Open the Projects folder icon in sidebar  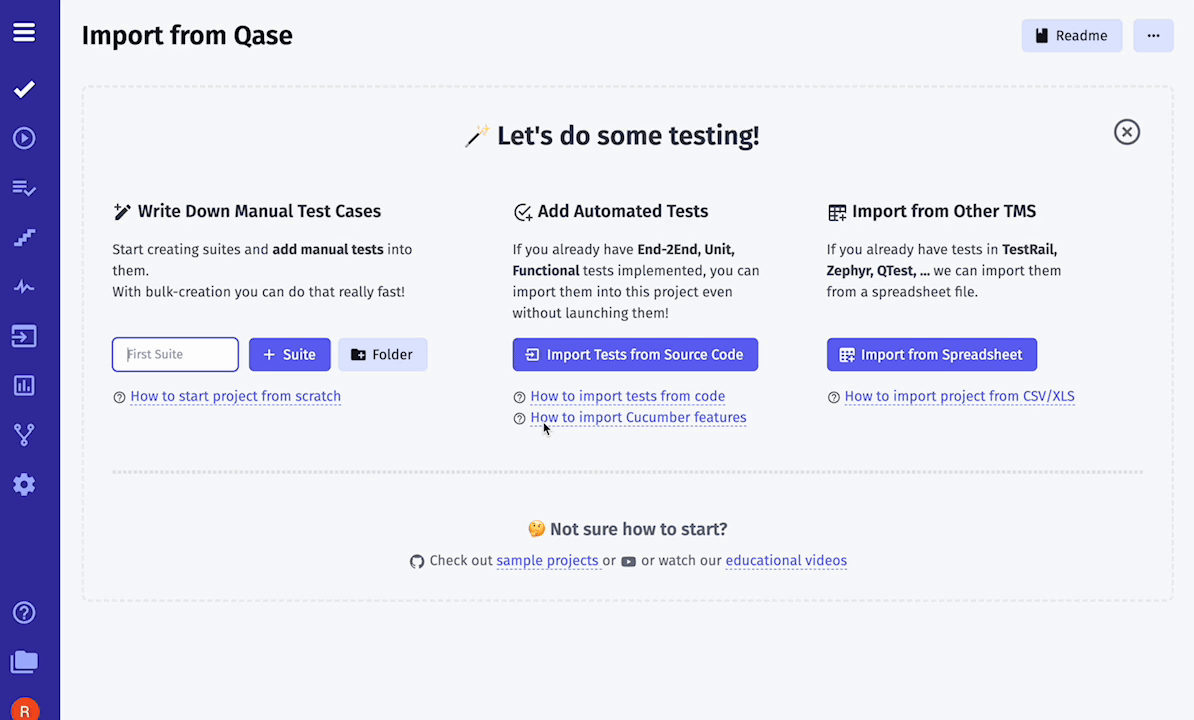pyautogui.click(x=24, y=661)
